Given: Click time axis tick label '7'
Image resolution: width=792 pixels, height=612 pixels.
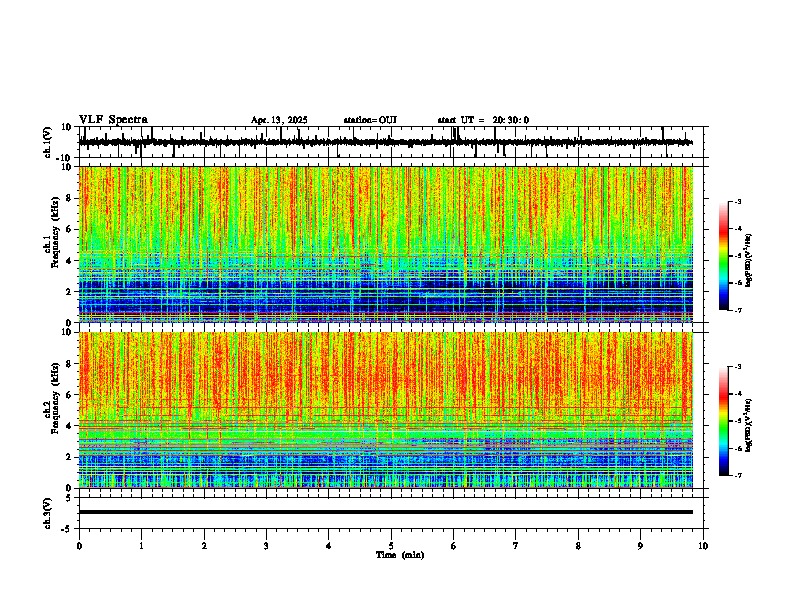Looking at the screenshot, I should click(516, 546).
